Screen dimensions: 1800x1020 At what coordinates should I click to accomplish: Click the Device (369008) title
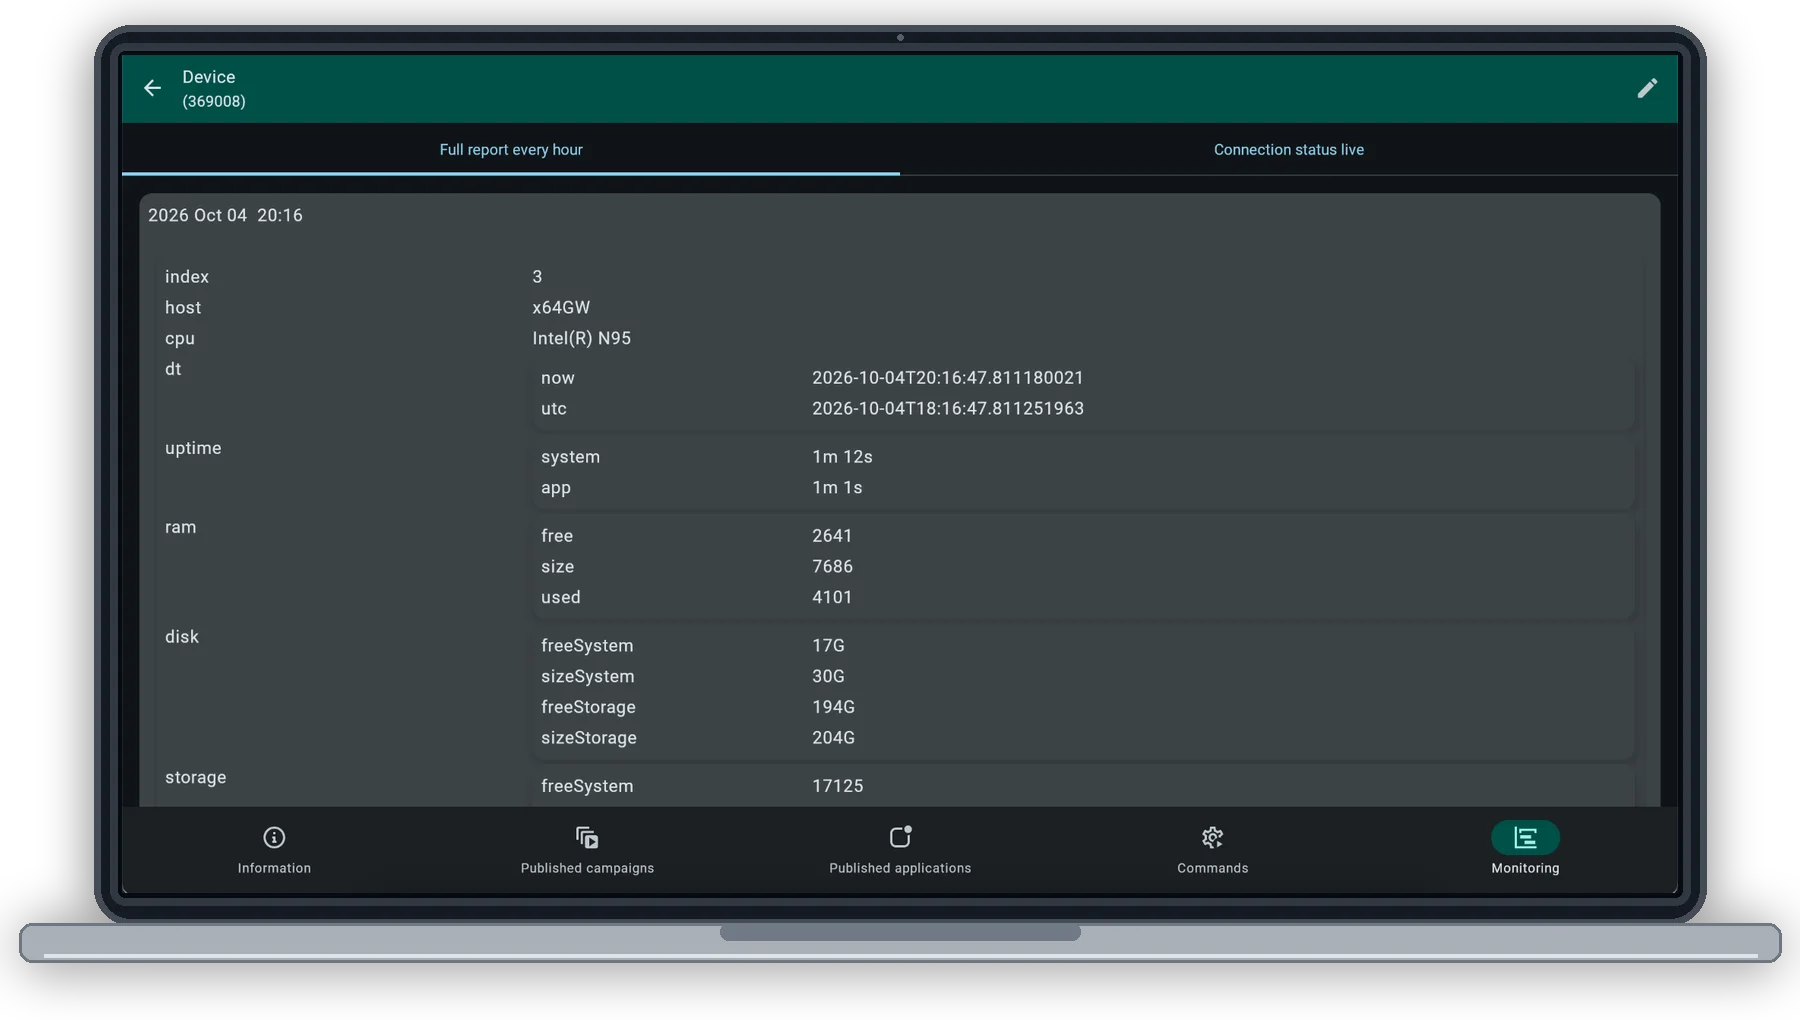click(x=214, y=88)
